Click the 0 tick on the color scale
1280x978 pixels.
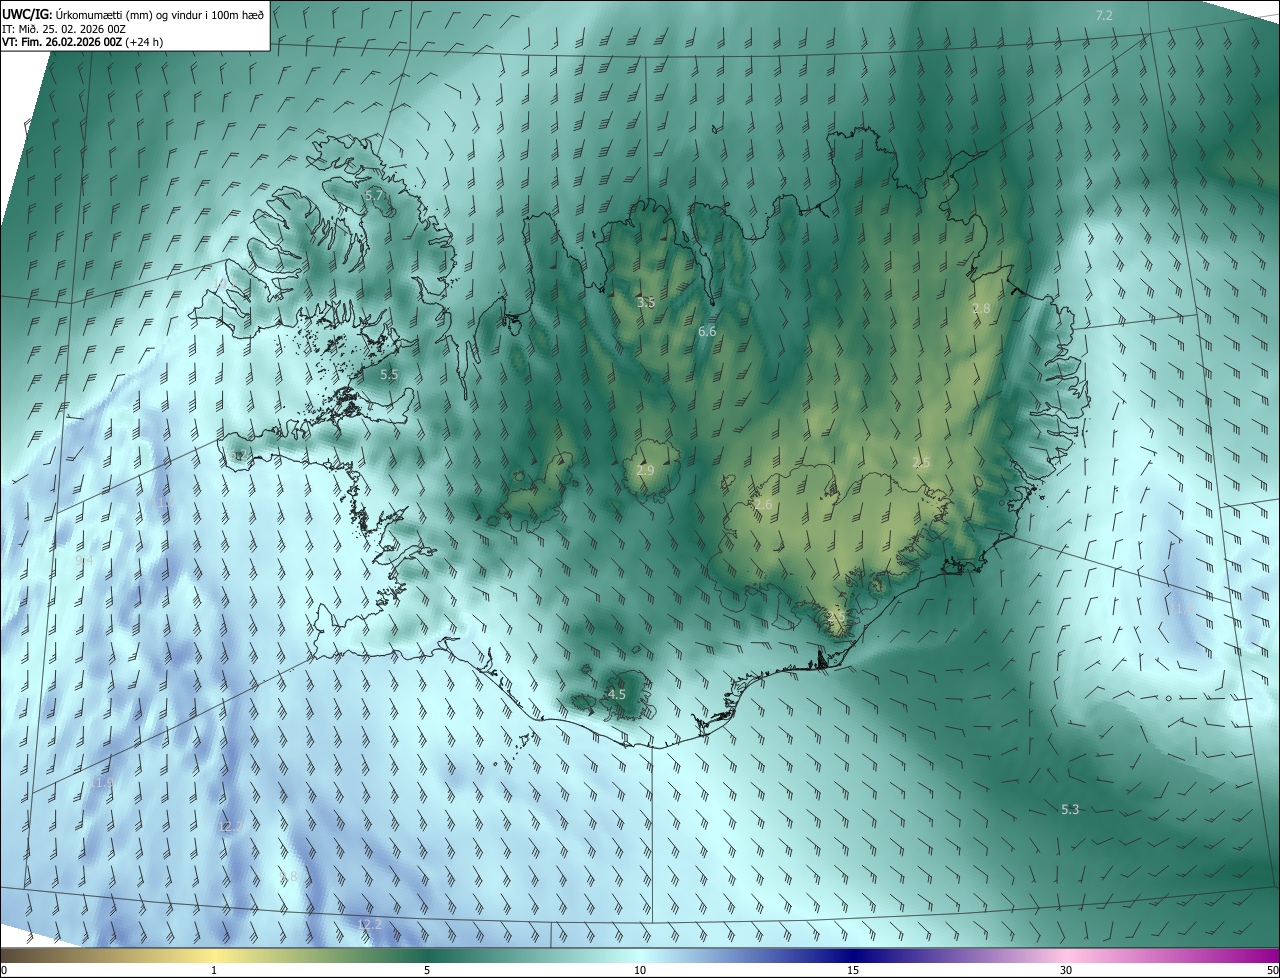[4, 970]
